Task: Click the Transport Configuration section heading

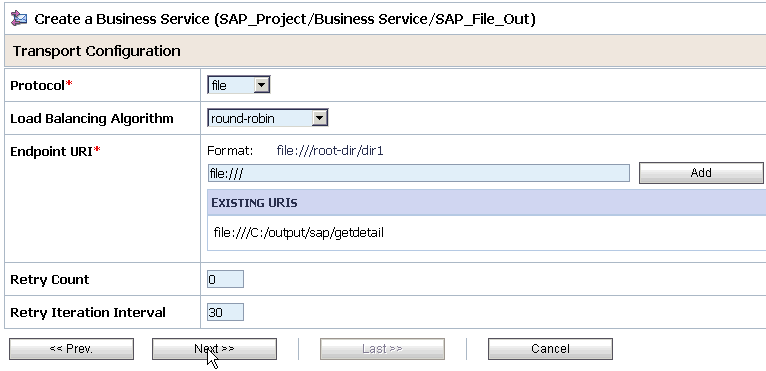Action: click(97, 51)
